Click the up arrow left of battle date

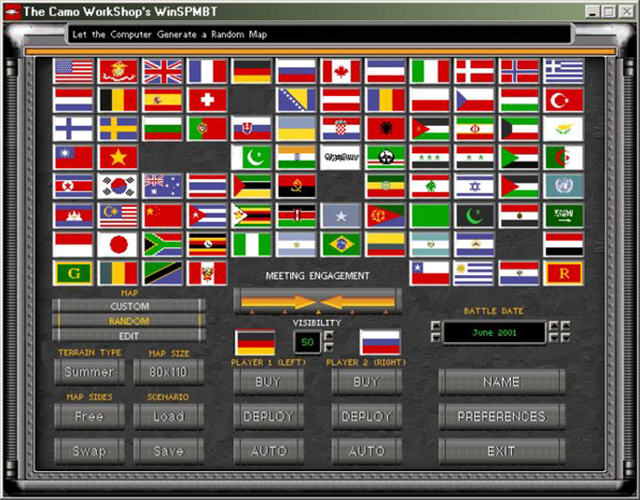(x=436, y=326)
